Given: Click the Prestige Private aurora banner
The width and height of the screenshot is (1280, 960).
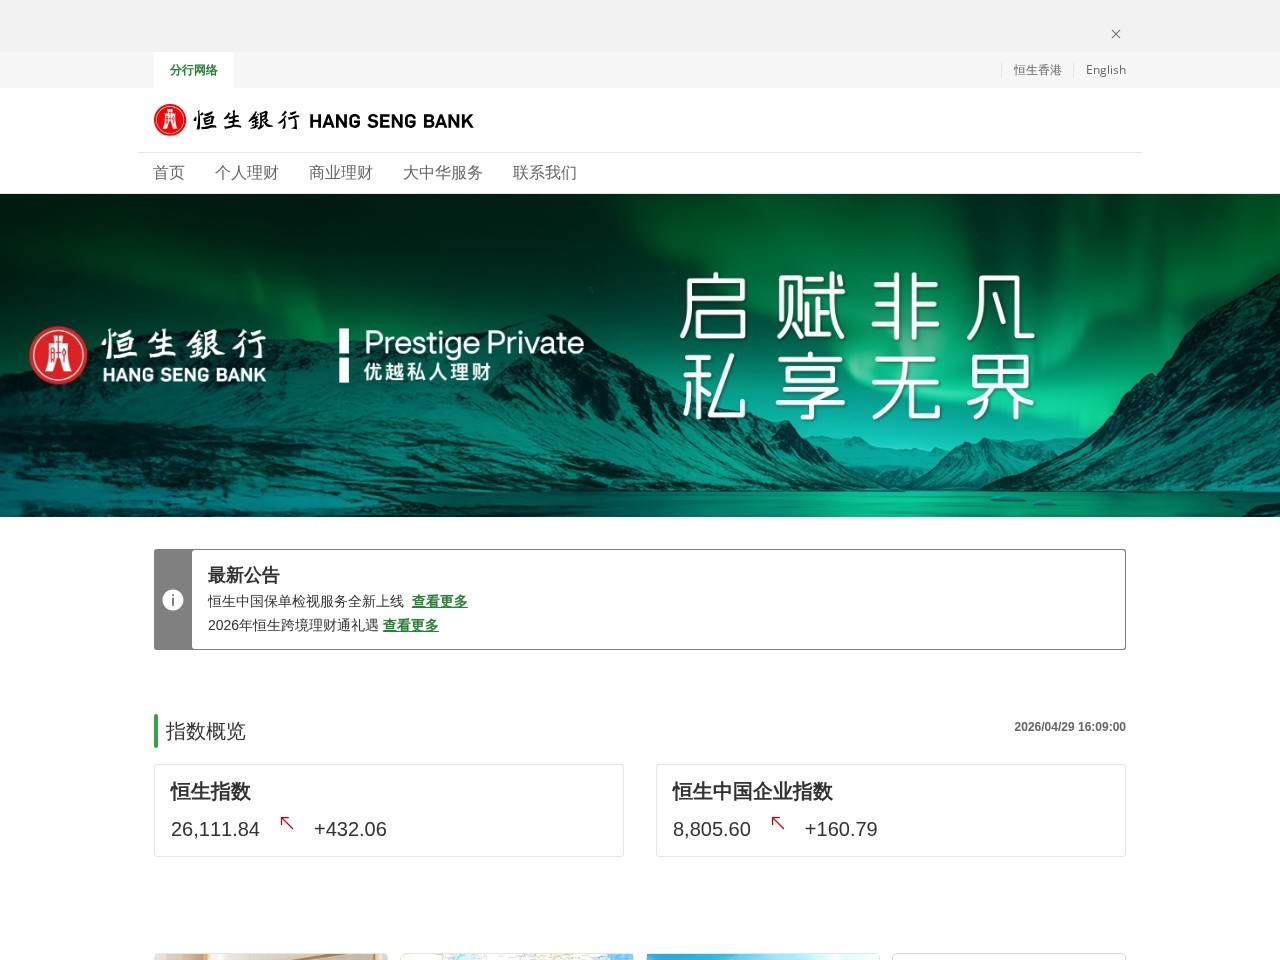Looking at the screenshot, I should click(640, 355).
